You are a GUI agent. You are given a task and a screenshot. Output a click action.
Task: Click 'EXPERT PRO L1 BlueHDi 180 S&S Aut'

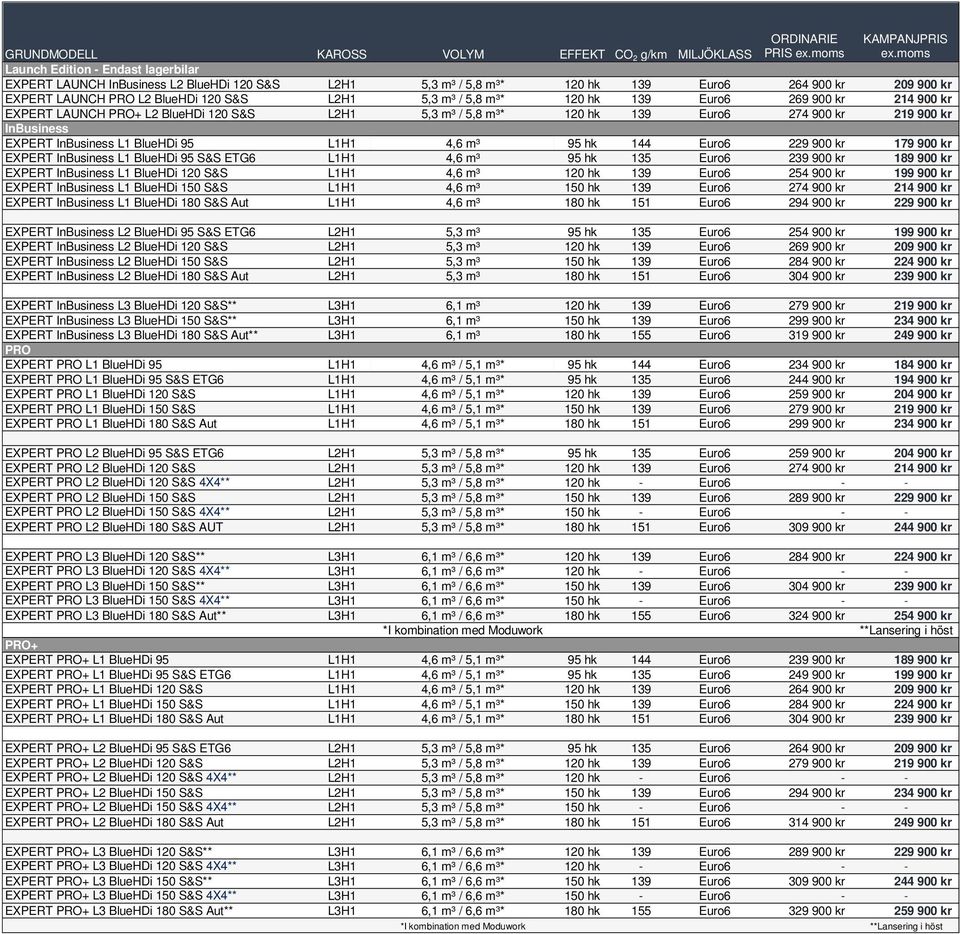click(111, 424)
